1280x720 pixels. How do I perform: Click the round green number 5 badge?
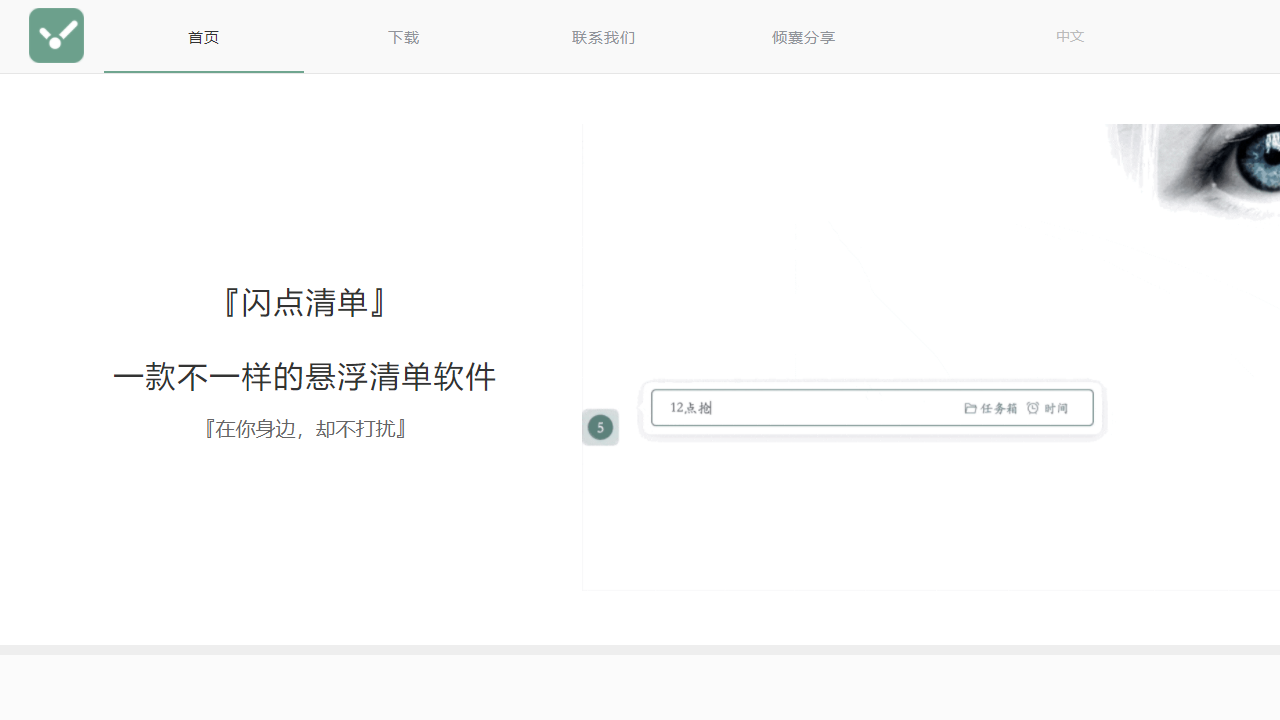point(600,428)
